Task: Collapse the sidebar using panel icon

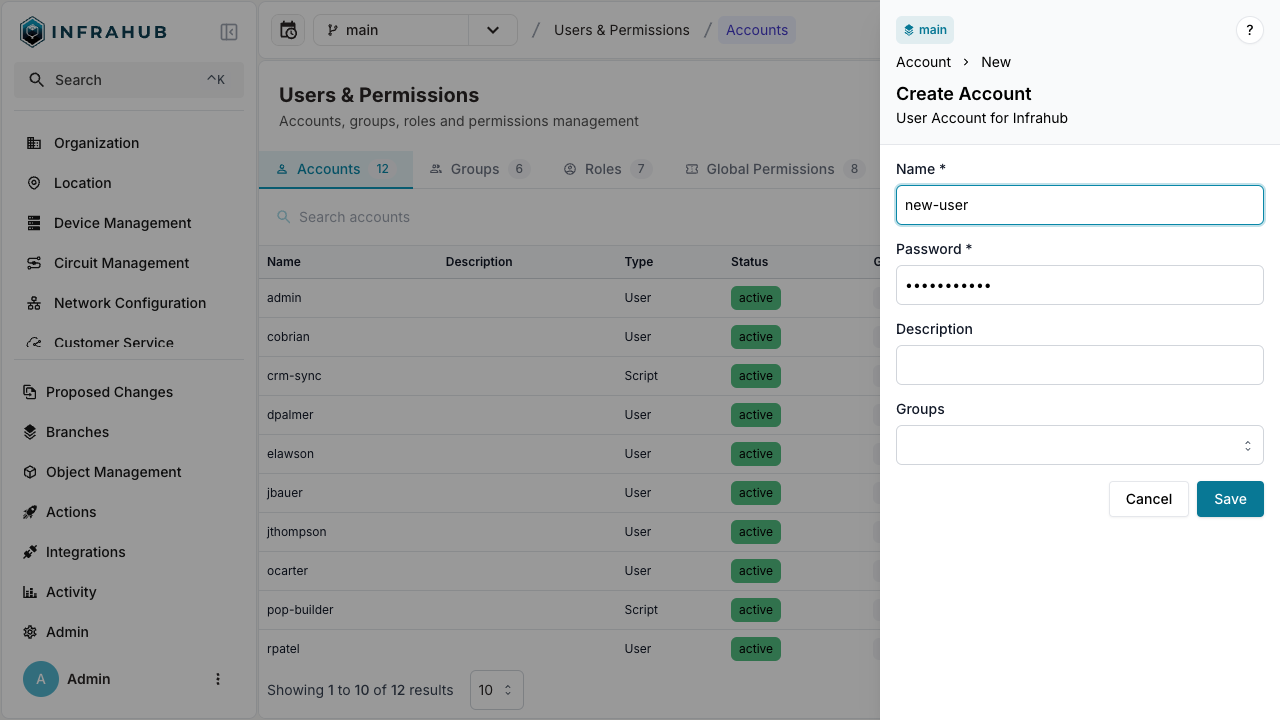Action: [229, 32]
